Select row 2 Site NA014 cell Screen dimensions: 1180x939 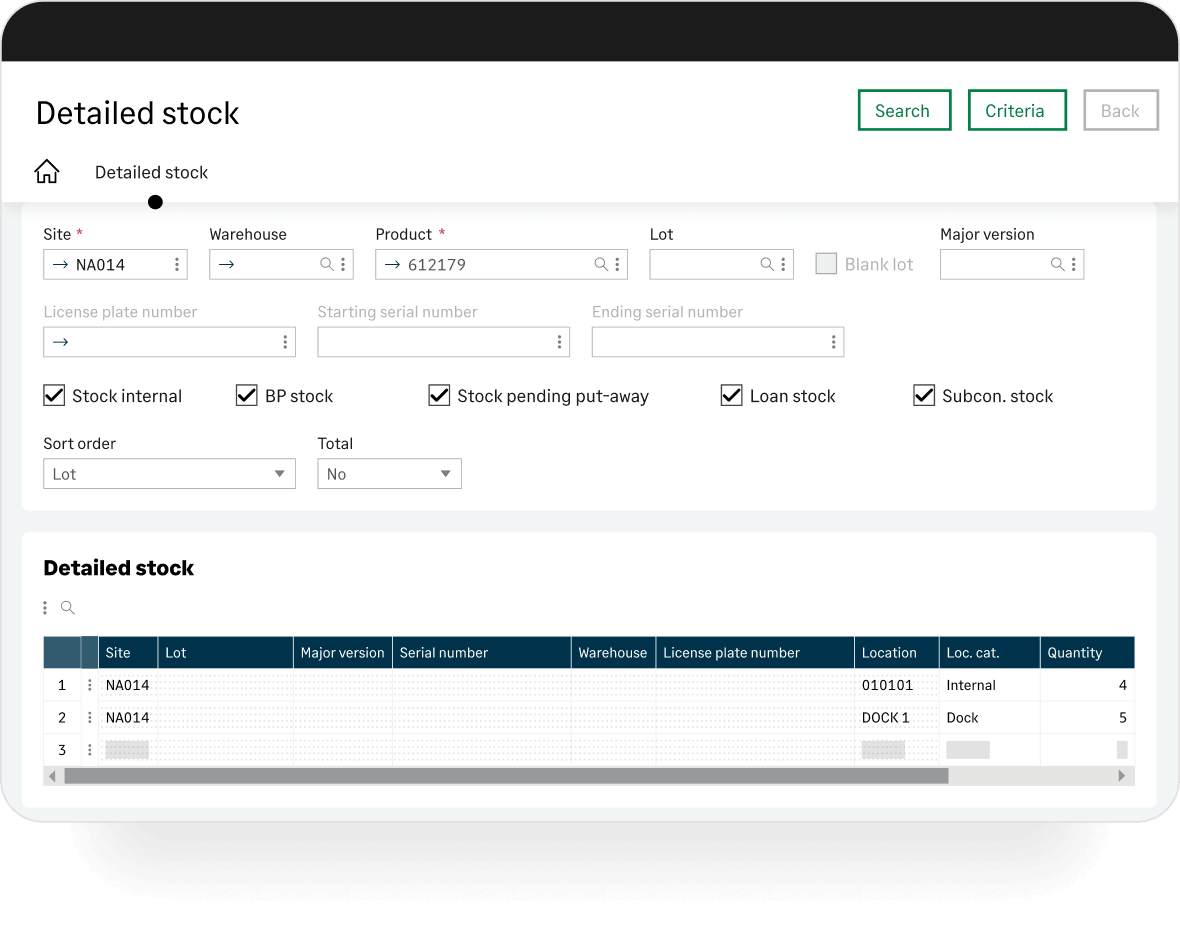128,718
